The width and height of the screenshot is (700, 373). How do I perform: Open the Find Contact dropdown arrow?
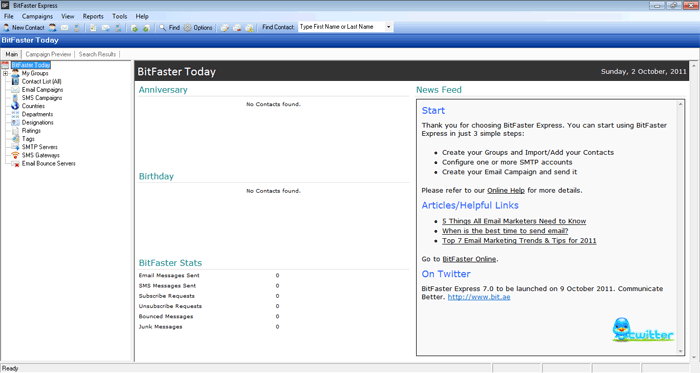[388, 27]
